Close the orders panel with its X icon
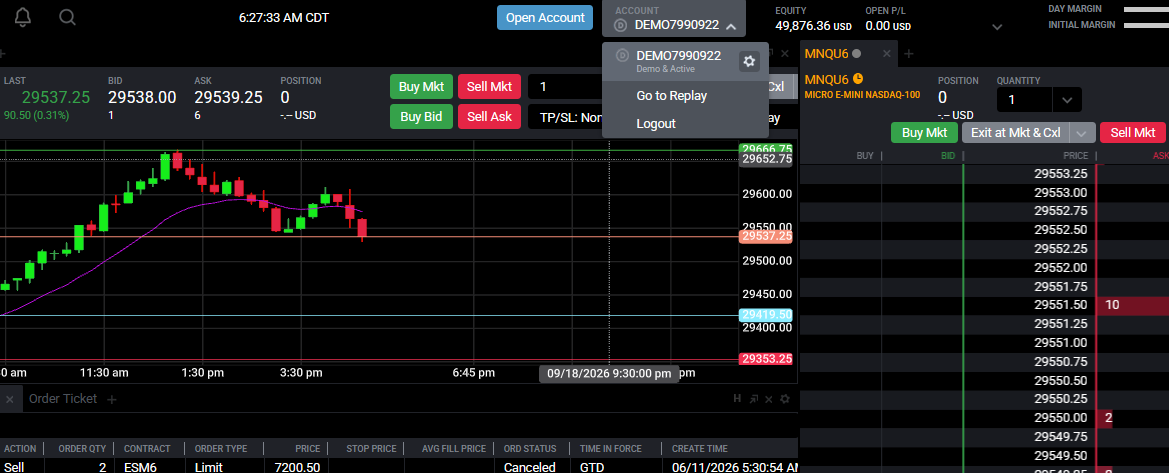1169x473 pixels. click(769, 399)
